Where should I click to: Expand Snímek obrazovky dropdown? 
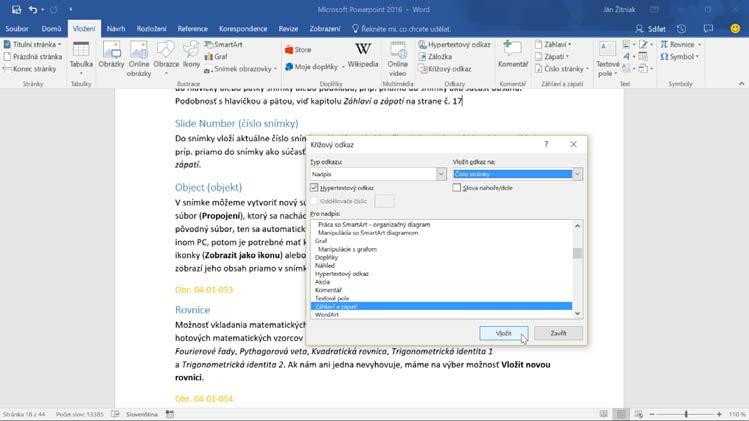275,69
